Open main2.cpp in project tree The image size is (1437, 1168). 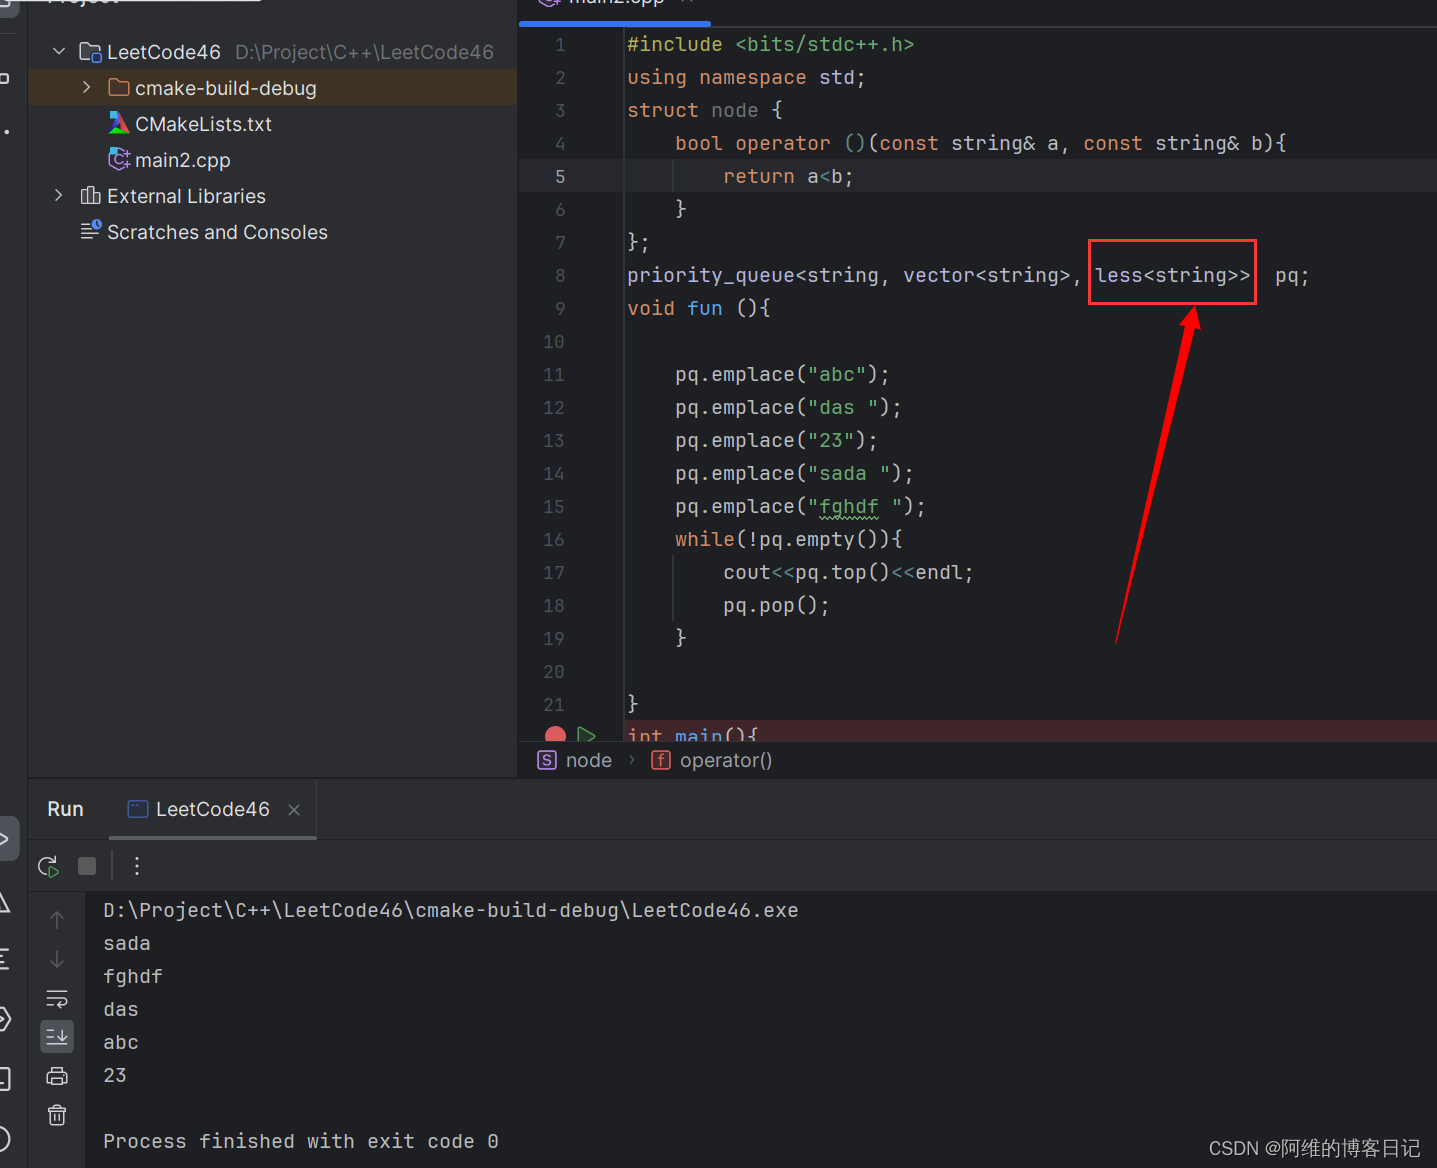[x=182, y=160]
